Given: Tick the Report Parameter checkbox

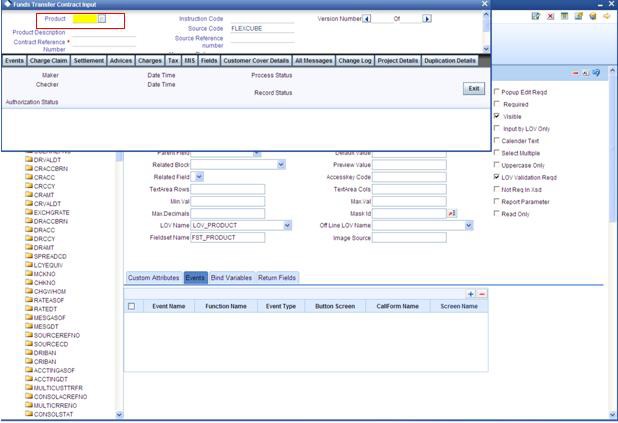Looking at the screenshot, I should click(497, 201).
